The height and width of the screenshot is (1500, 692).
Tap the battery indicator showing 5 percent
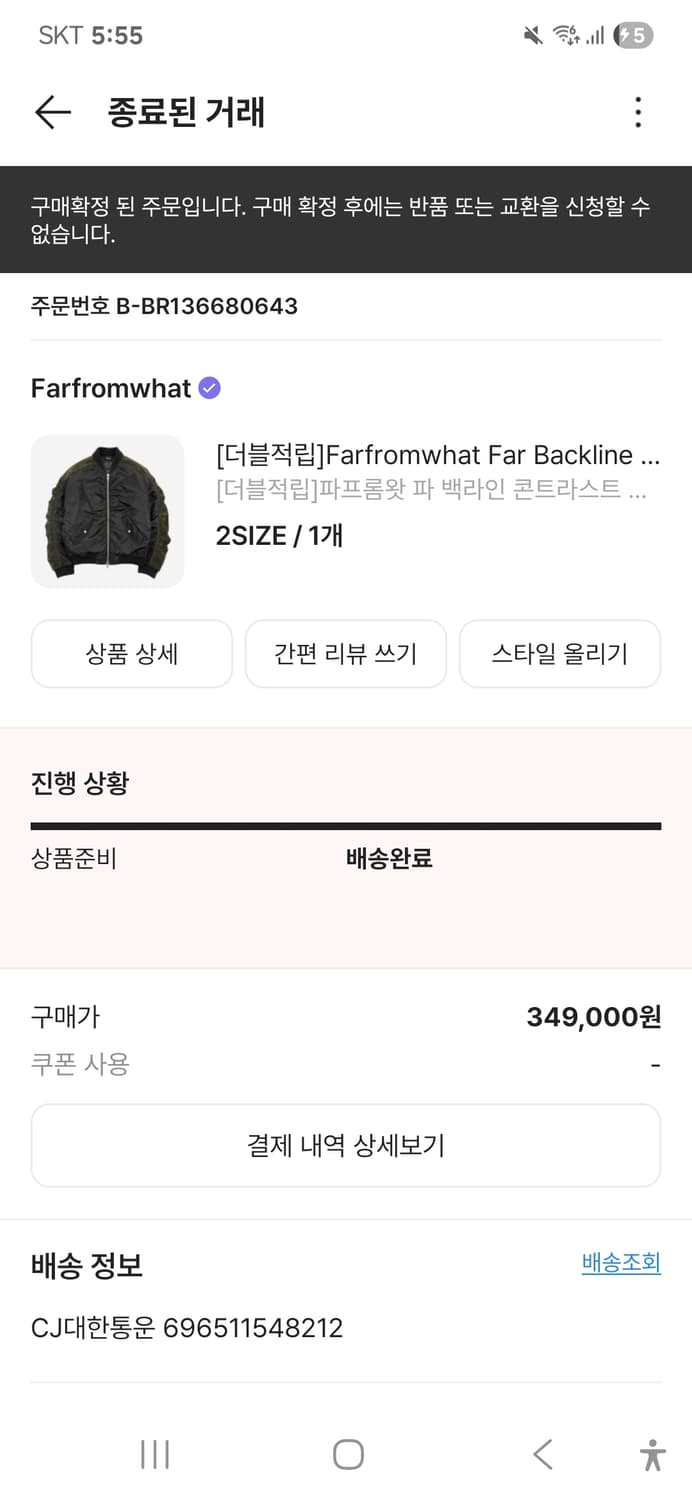[631, 34]
